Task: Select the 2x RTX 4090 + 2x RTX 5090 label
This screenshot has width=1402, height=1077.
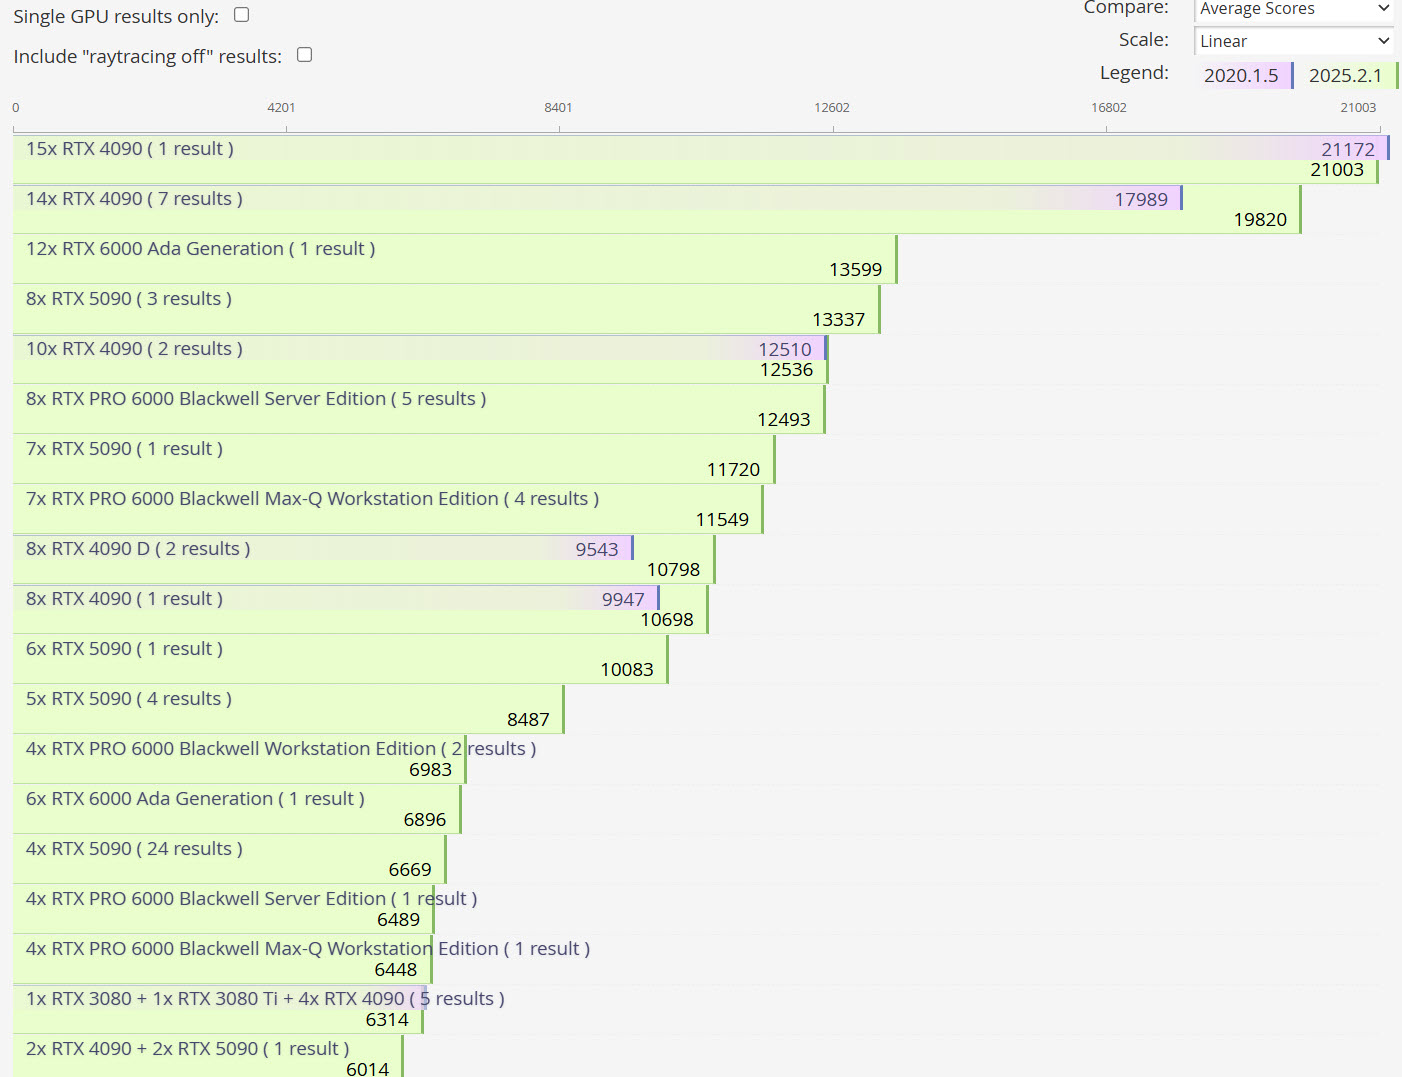Action: [187, 1049]
